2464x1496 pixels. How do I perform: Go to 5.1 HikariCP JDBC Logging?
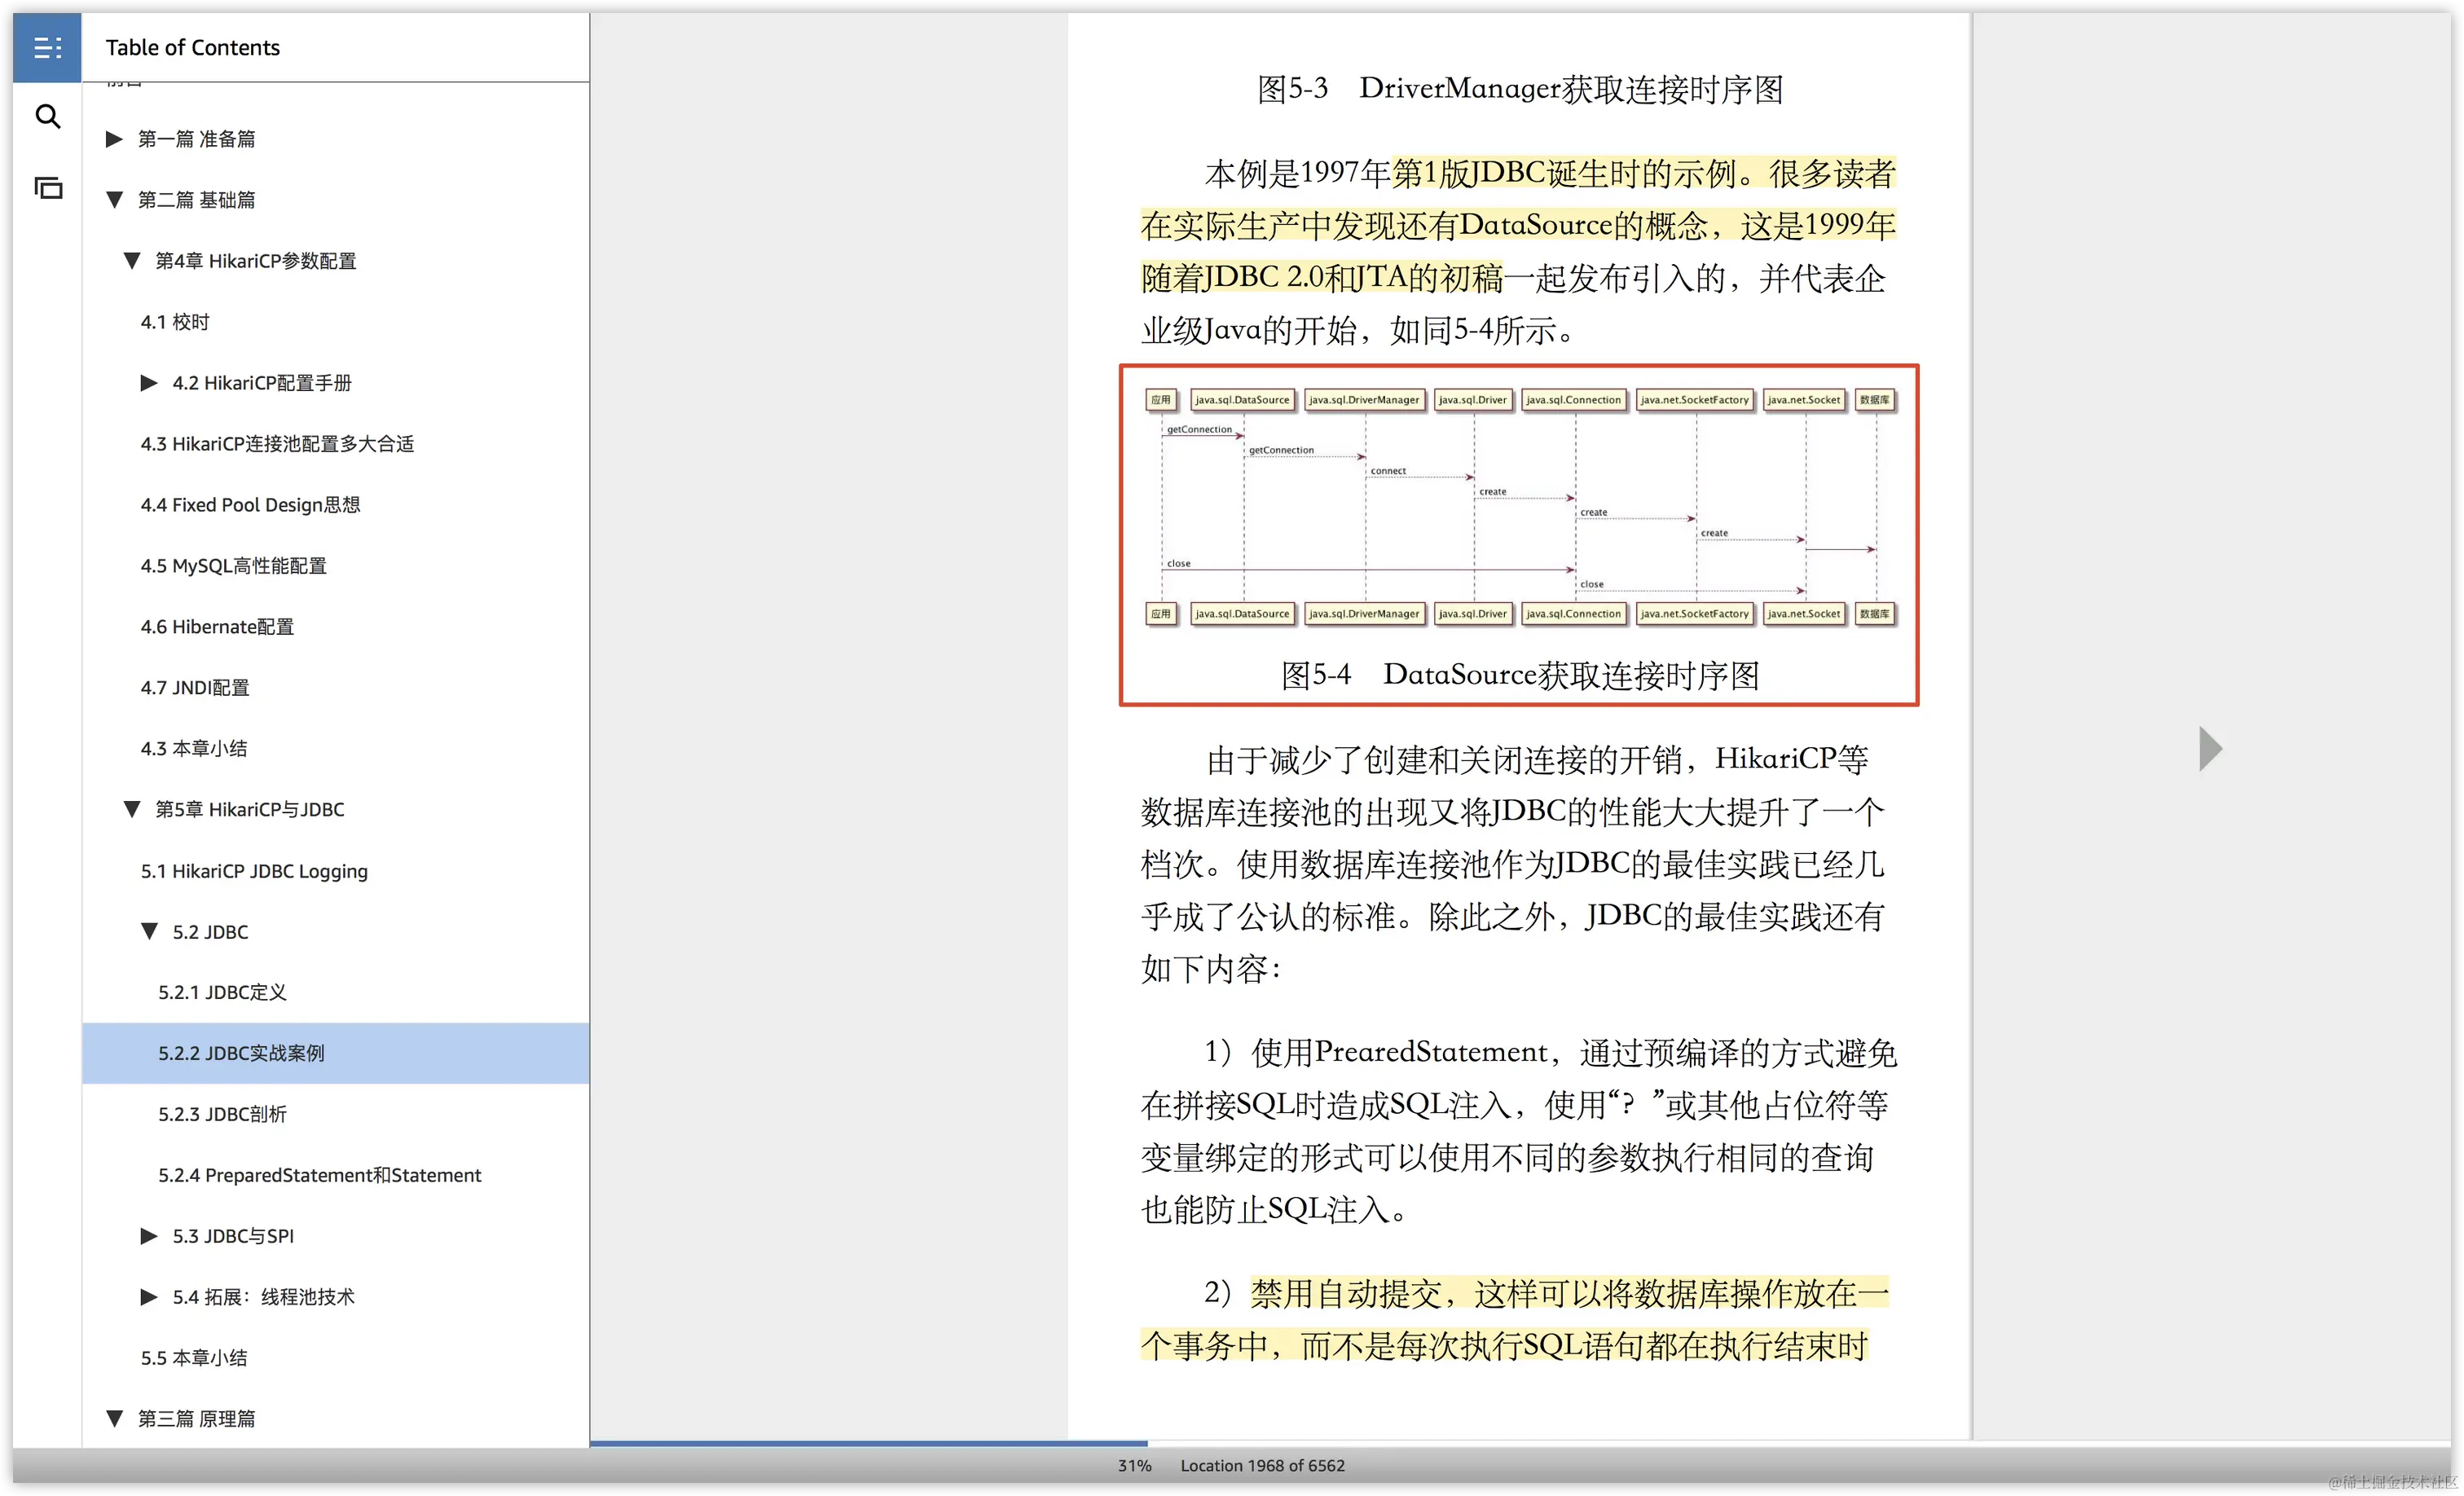coord(254,871)
